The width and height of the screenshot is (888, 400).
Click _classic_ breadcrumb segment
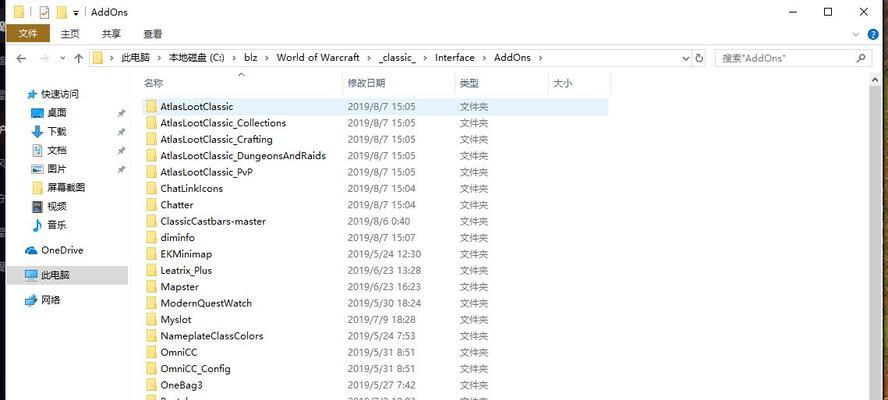point(398,57)
